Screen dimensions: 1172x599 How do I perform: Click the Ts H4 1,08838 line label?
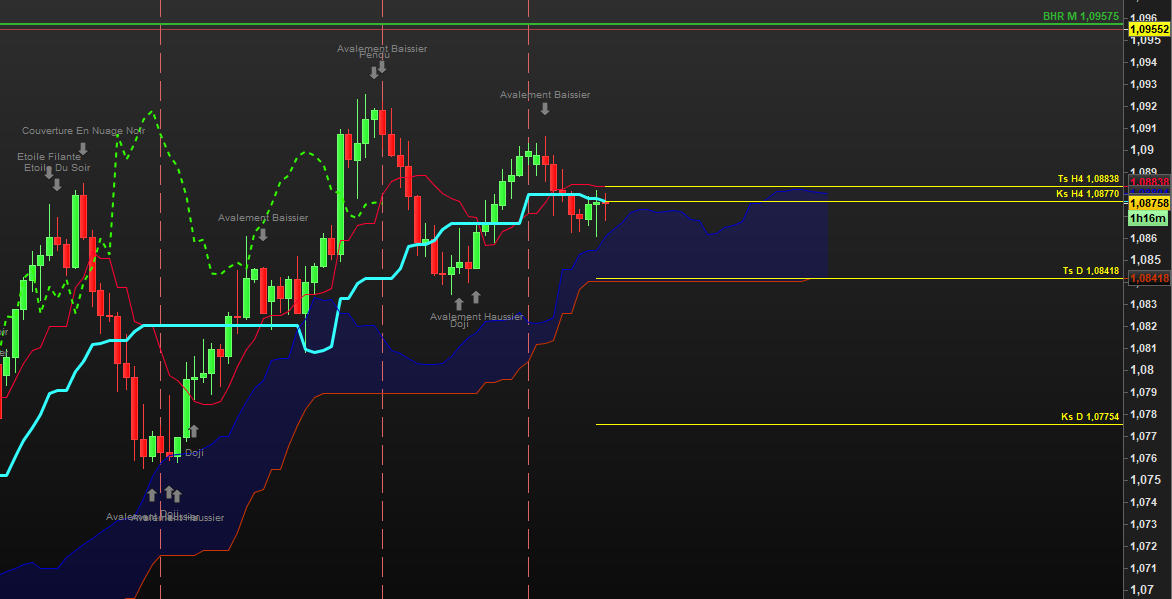click(1088, 179)
